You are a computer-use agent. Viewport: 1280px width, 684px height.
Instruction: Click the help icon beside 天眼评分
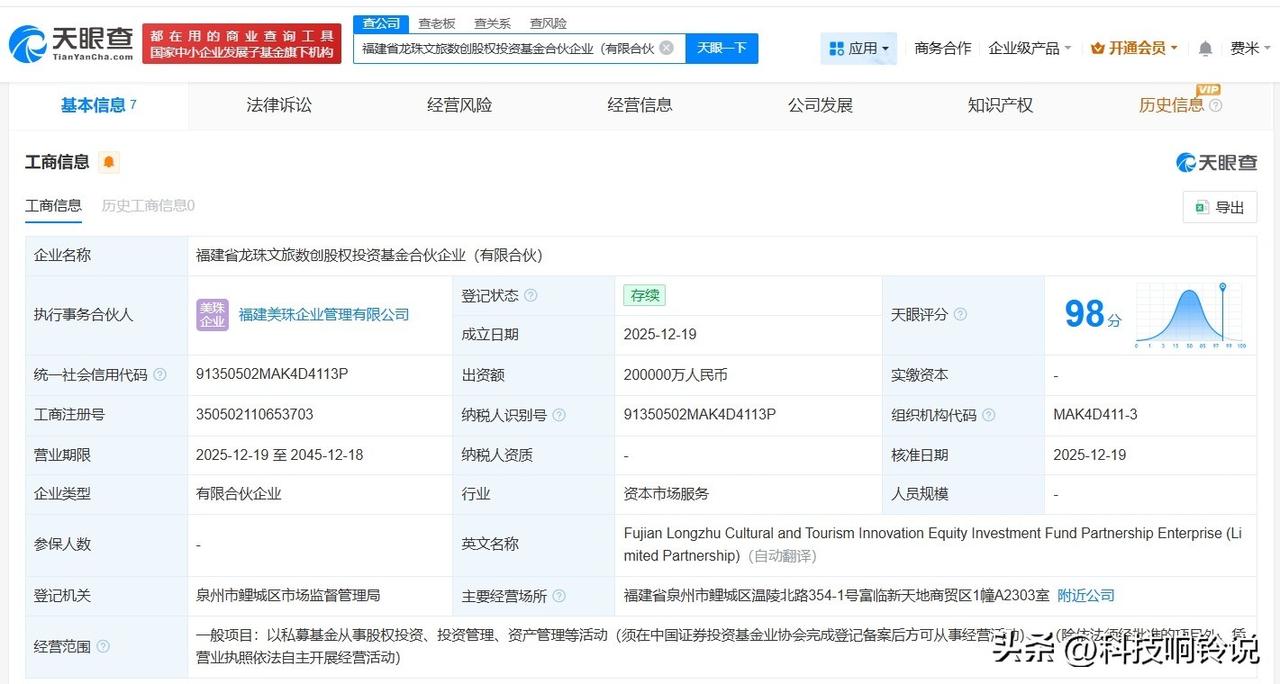point(960,314)
